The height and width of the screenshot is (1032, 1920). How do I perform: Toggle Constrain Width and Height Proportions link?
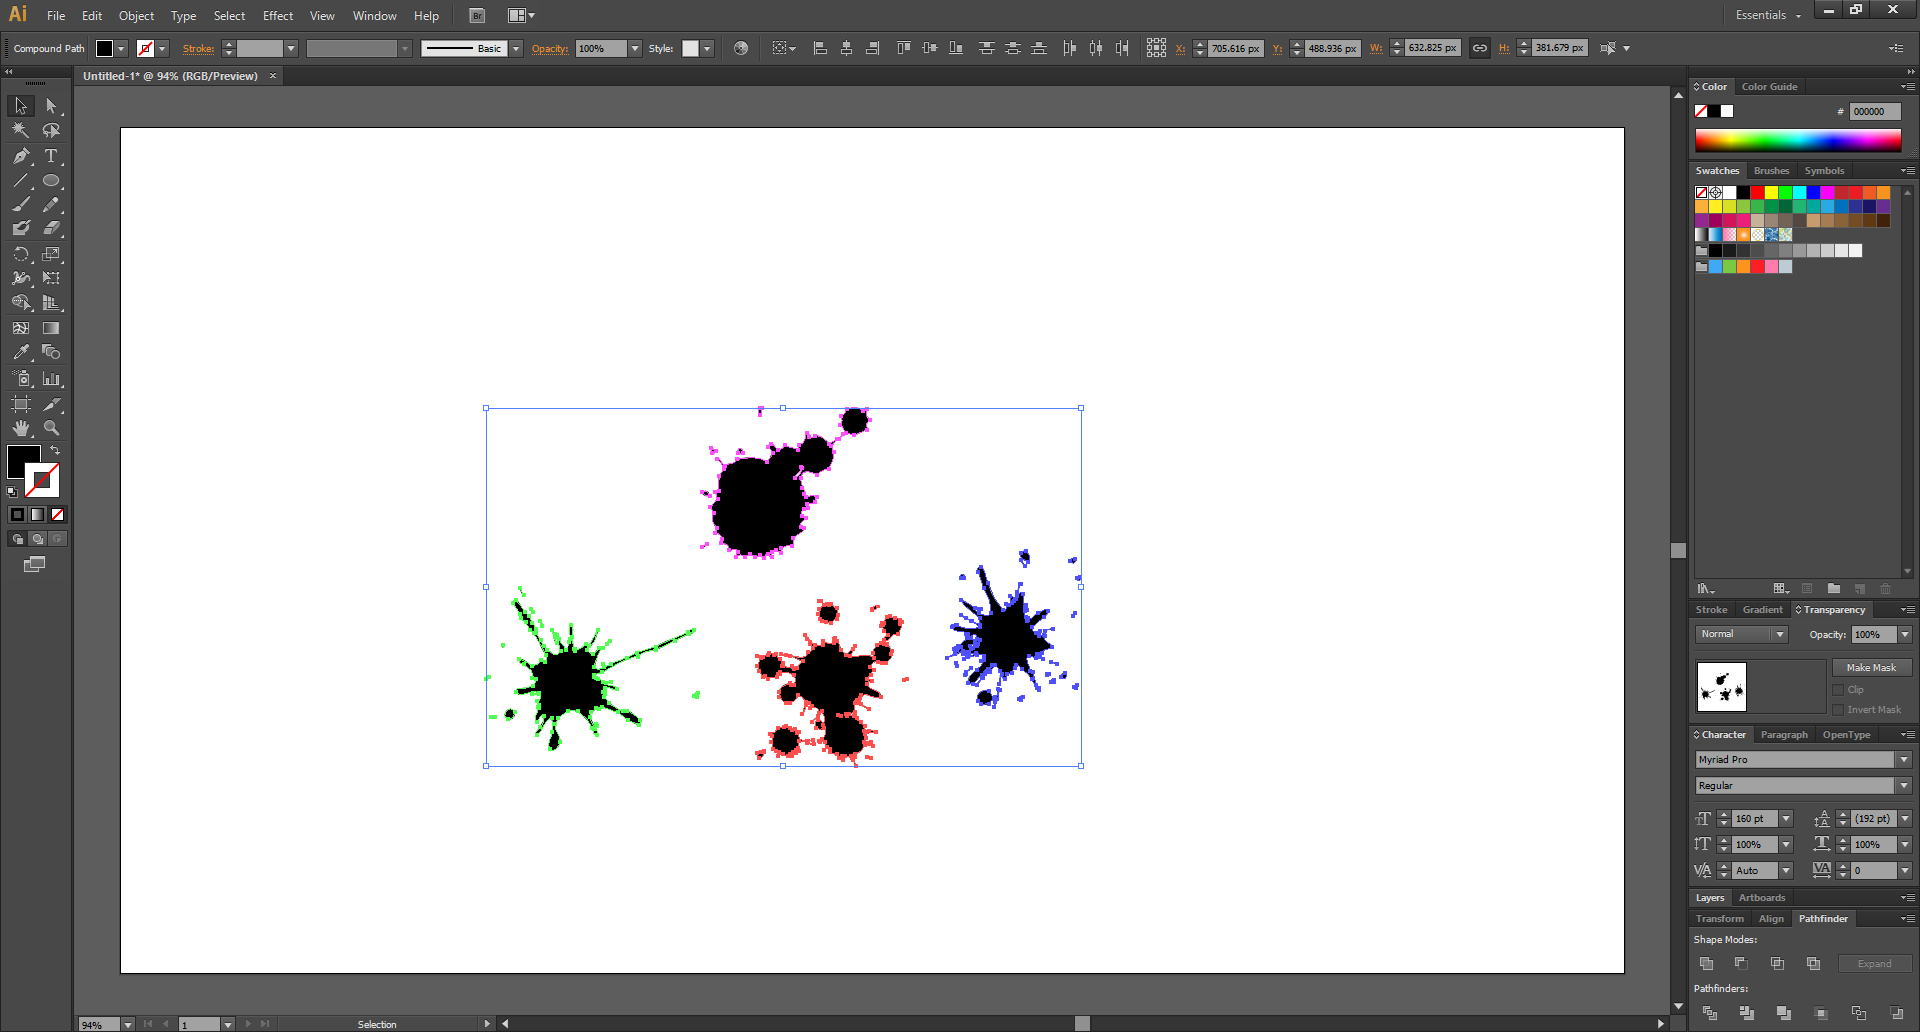[1480, 48]
